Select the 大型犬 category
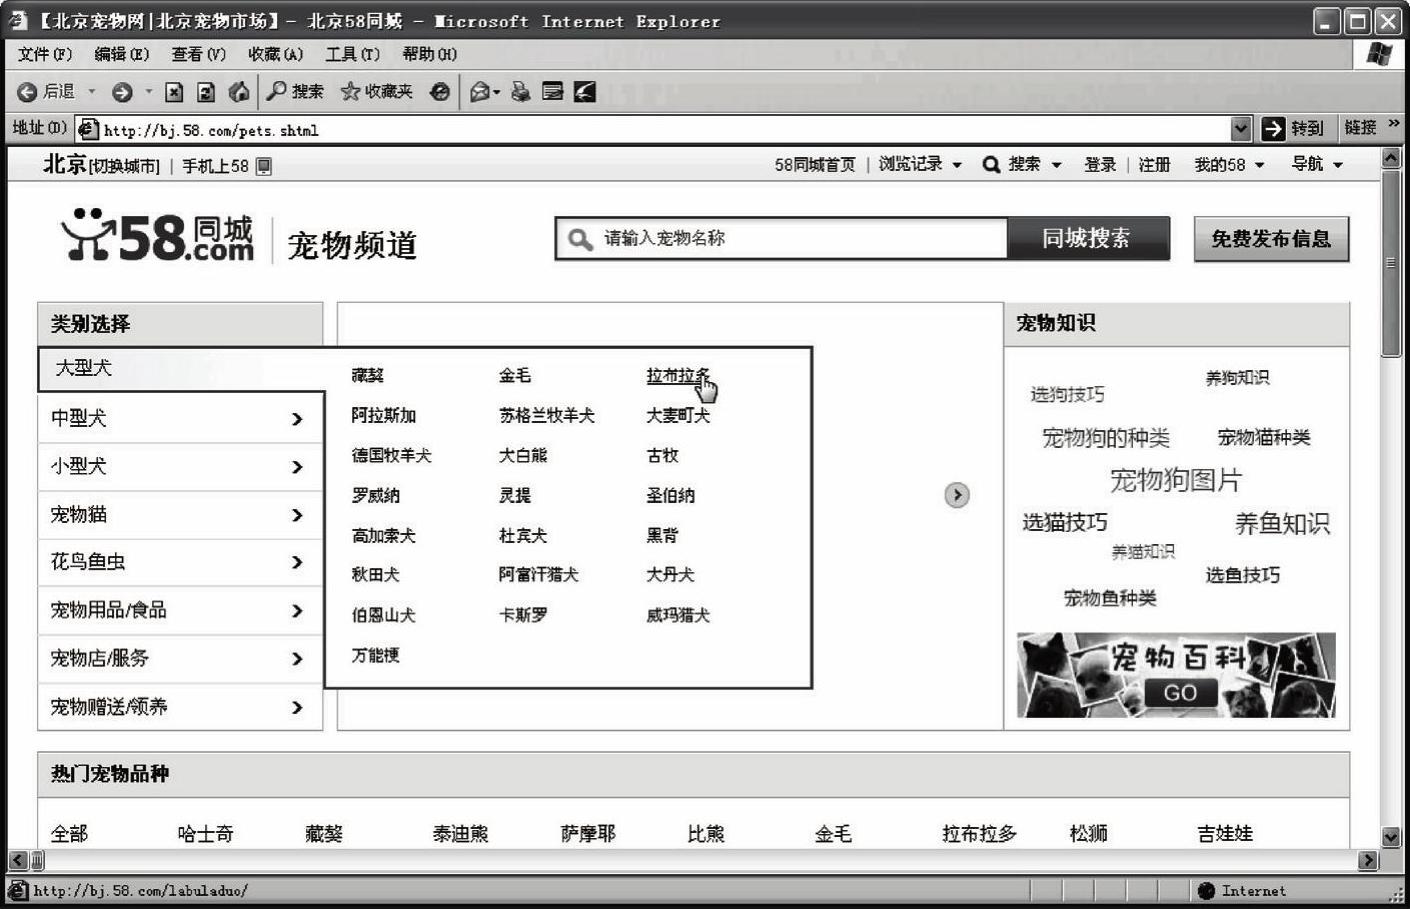 tap(181, 369)
